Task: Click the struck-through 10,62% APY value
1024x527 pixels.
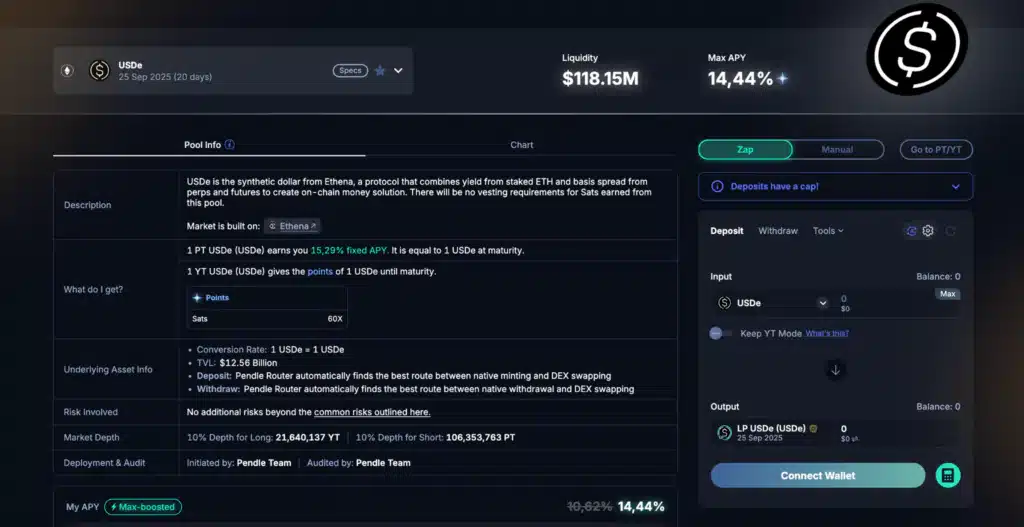Action: click(x=590, y=506)
